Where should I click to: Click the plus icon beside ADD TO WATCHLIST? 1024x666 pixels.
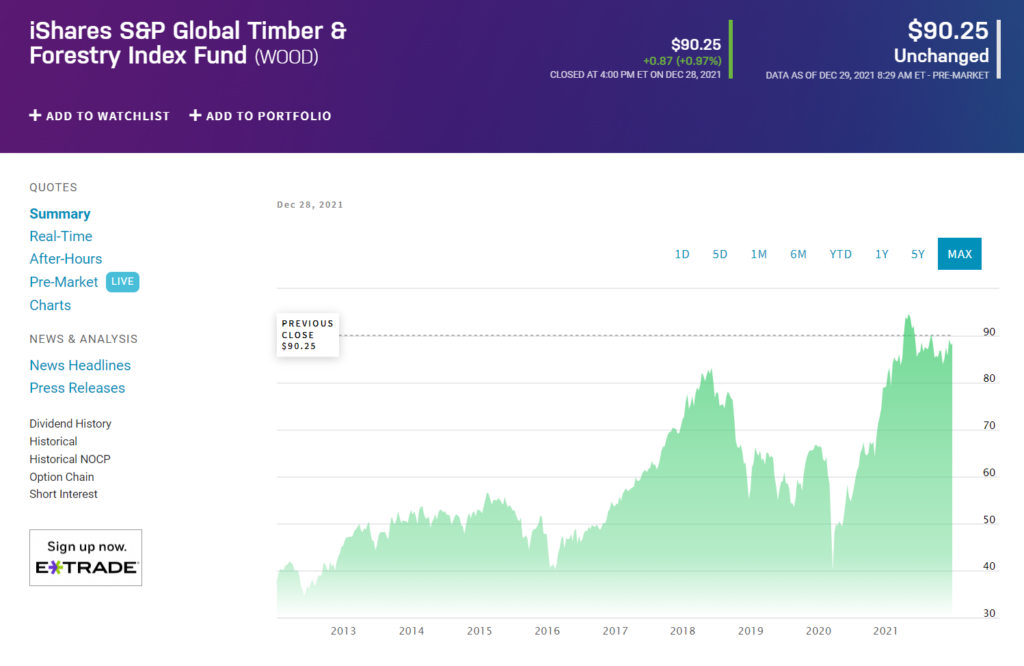pyautogui.click(x=34, y=115)
